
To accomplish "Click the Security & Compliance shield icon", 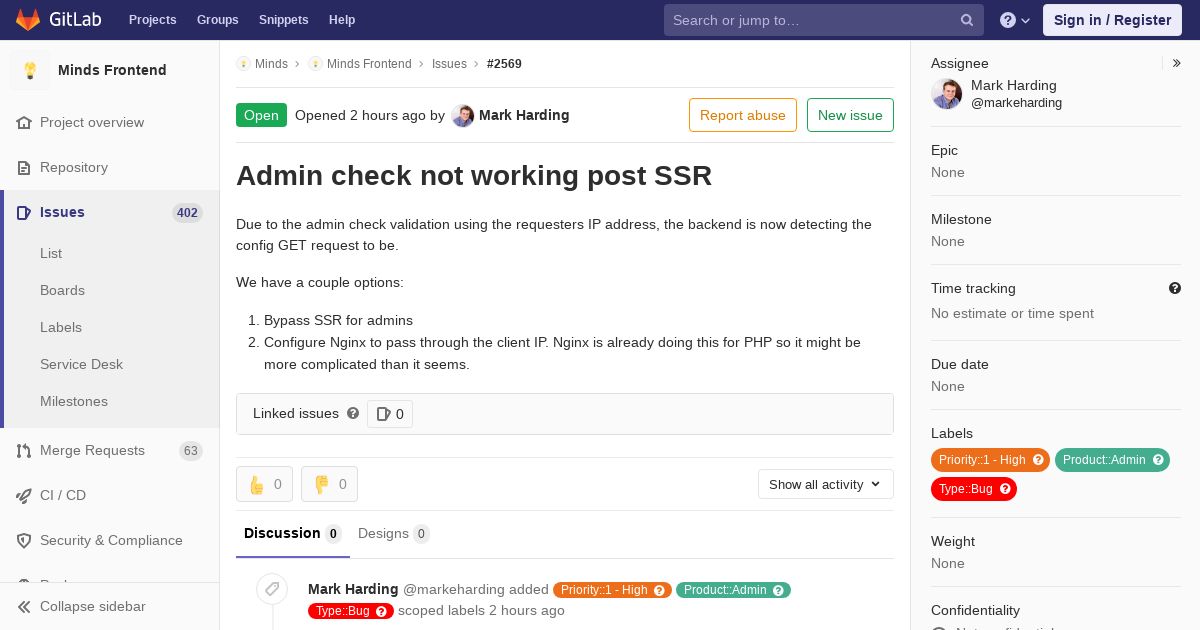I will click(x=24, y=540).
